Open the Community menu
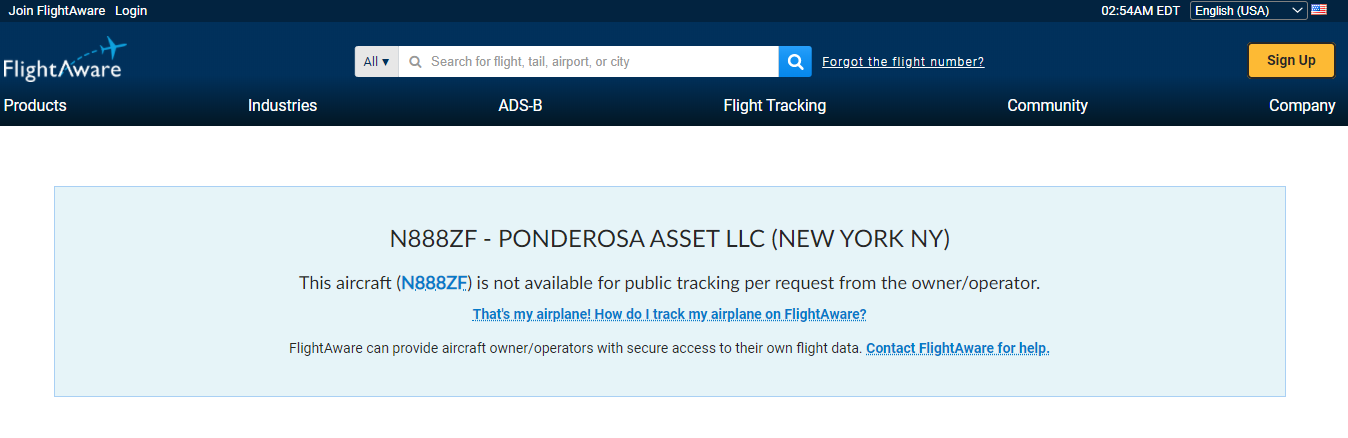This screenshot has height=438, width=1348. pyautogui.click(x=1047, y=105)
